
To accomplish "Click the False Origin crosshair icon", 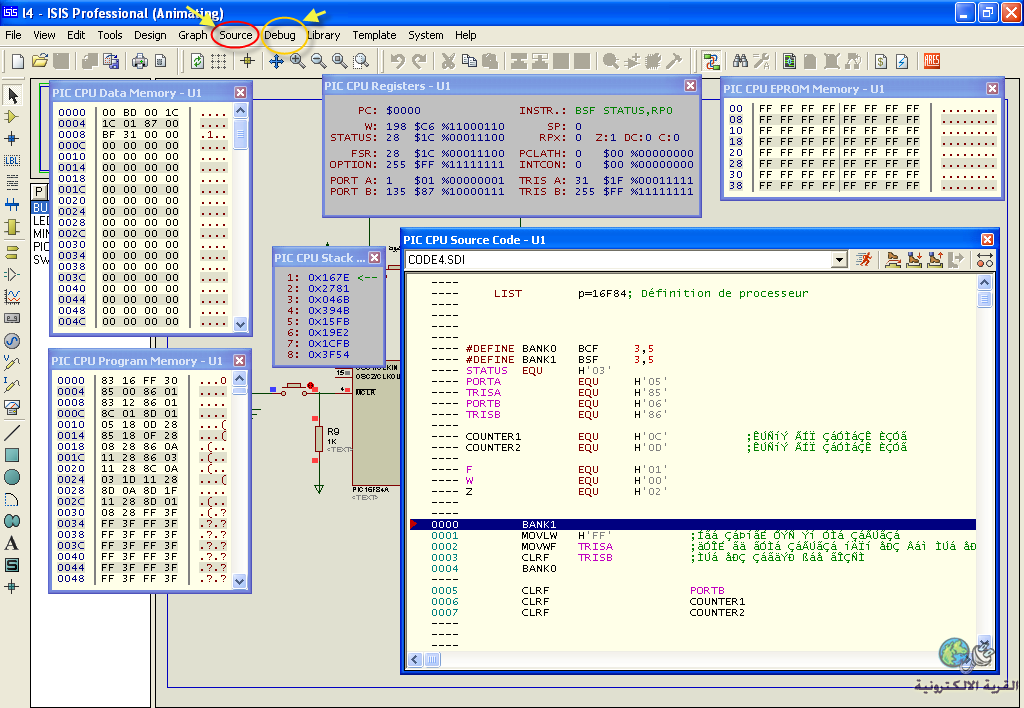I will [248, 61].
